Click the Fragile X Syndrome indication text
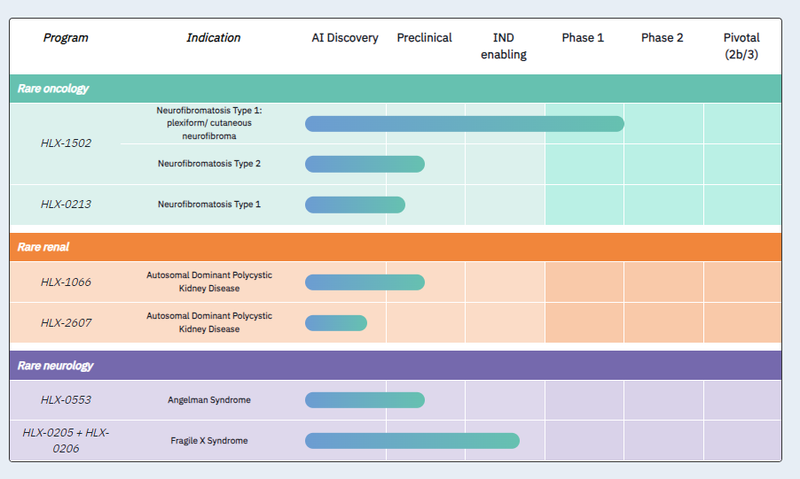Image resolution: width=800 pixels, height=479 pixels. (x=208, y=440)
